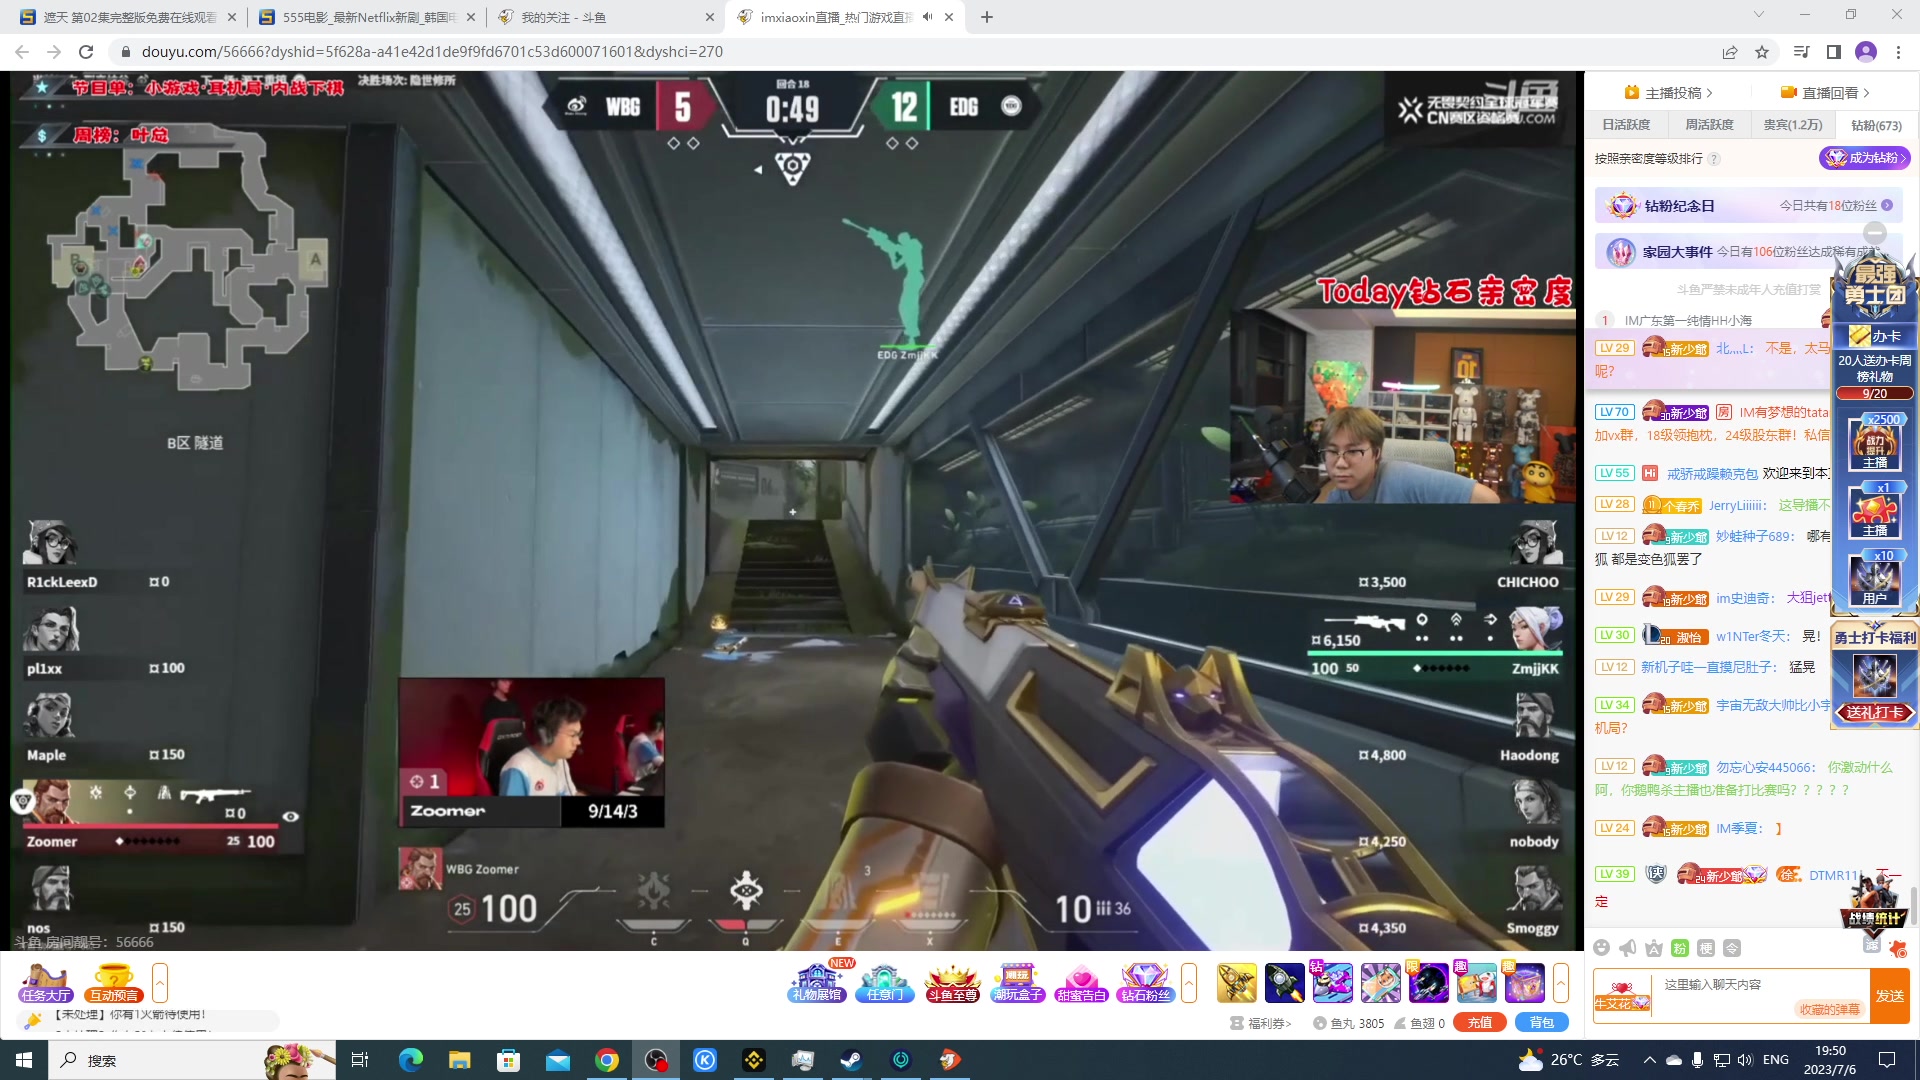Open the Chrome three-dot menu
Screen dimensions: 1920x1080
tap(1898, 52)
